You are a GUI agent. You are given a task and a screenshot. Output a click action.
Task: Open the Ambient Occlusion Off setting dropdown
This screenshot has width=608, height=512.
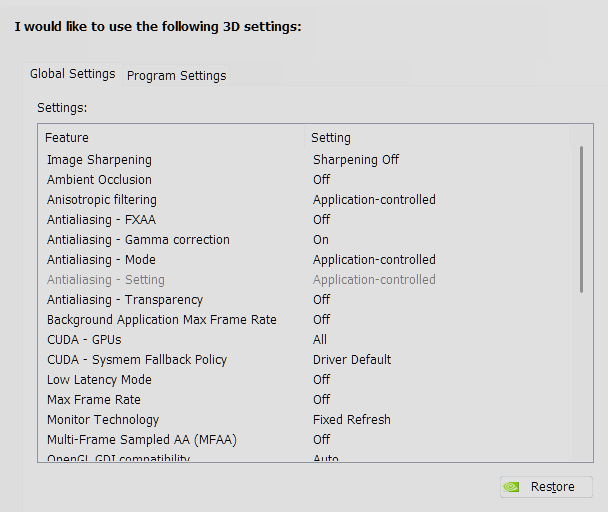(321, 180)
